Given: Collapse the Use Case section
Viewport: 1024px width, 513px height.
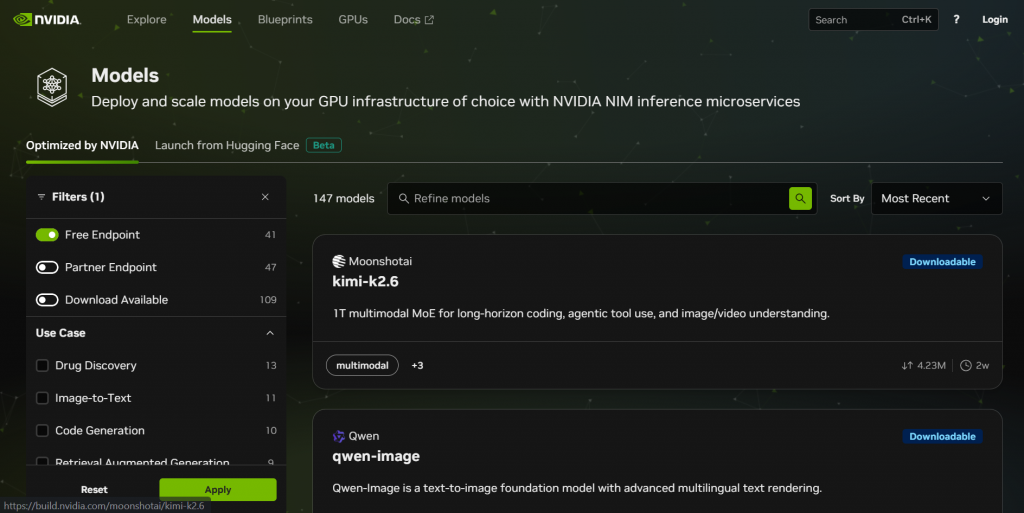Looking at the screenshot, I should pyautogui.click(x=270, y=333).
